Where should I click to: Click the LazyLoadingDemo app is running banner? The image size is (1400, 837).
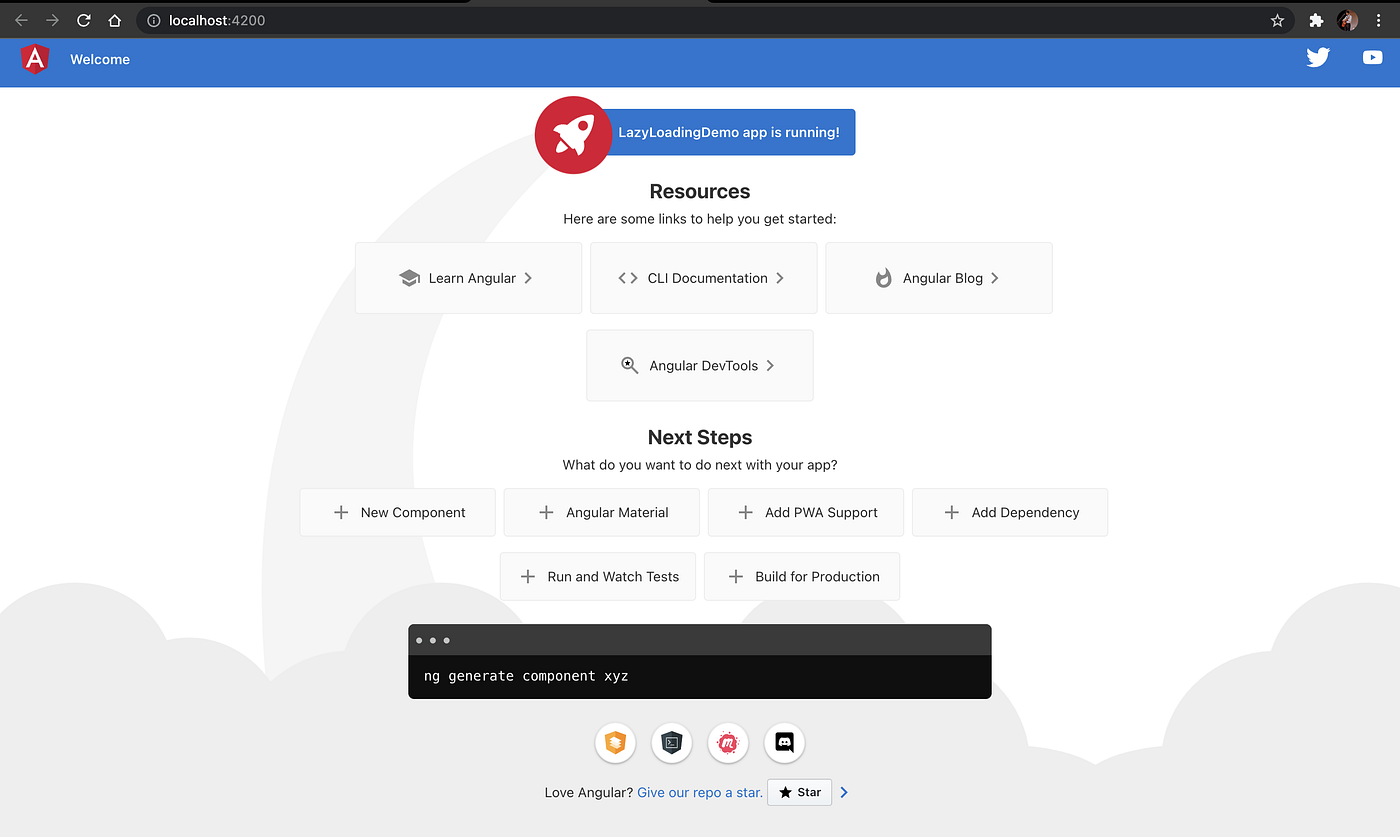[729, 132]
